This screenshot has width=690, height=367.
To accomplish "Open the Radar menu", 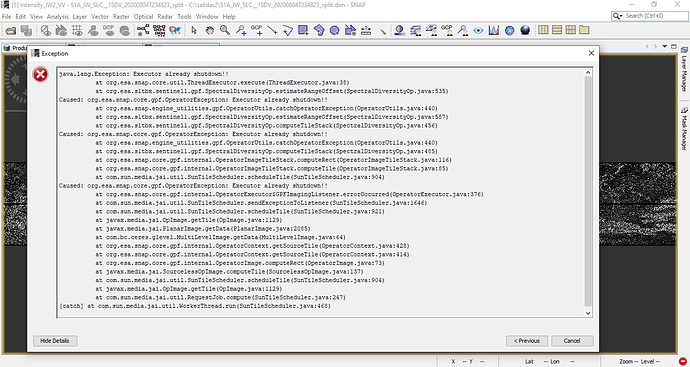I will 165,16.
